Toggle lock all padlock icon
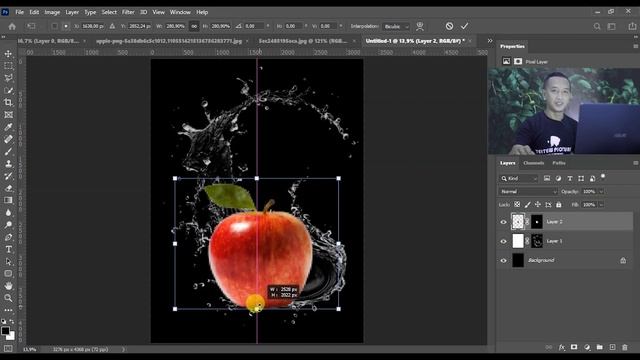The image size is (640, 360). pos(559,204)
